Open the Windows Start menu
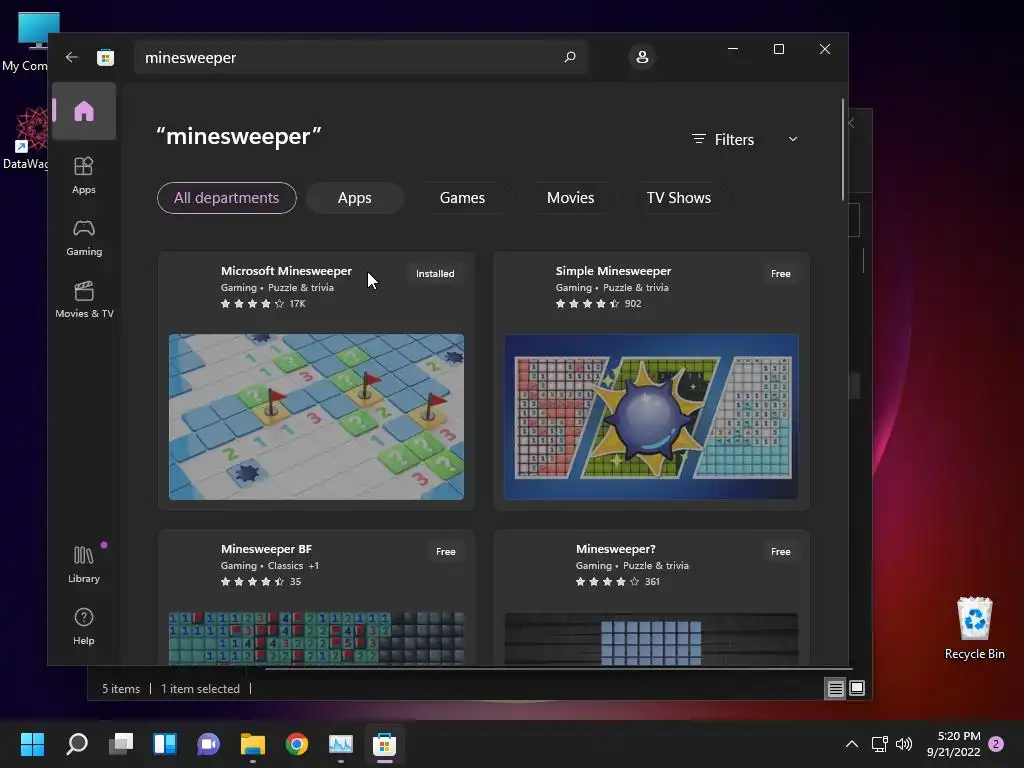Viewport: 1024px width, 768px height. point(33,744)
